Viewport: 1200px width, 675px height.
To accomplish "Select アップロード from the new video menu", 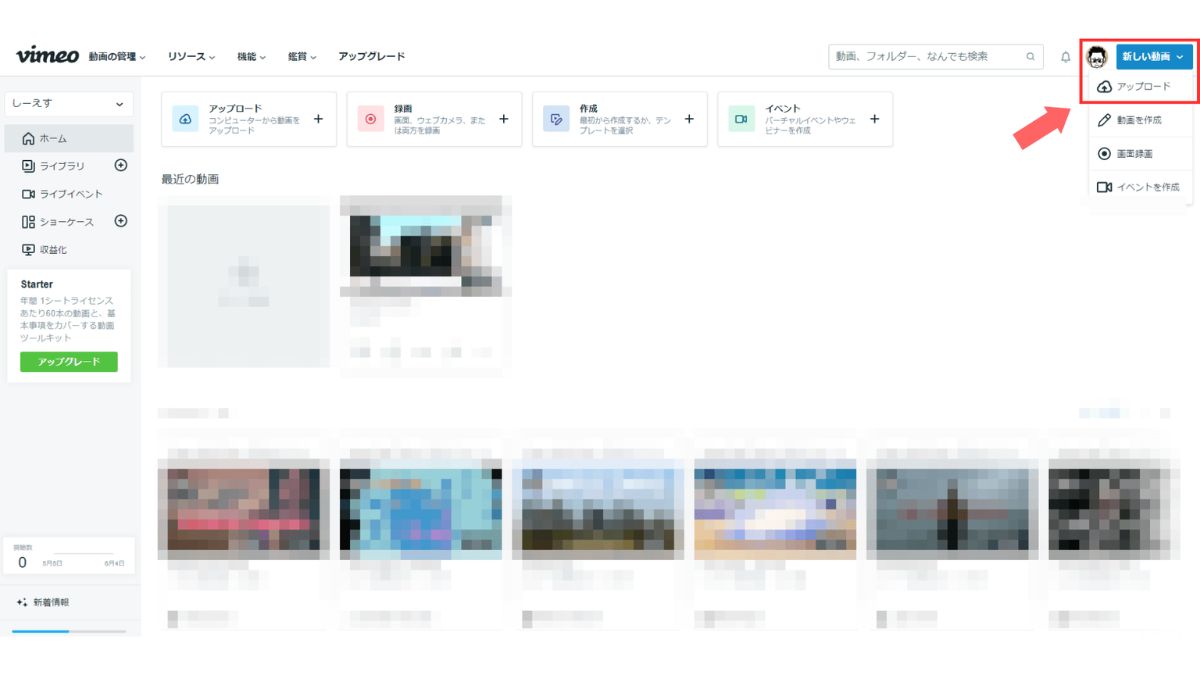I will pyautogui.click(x=1141, y=87).
